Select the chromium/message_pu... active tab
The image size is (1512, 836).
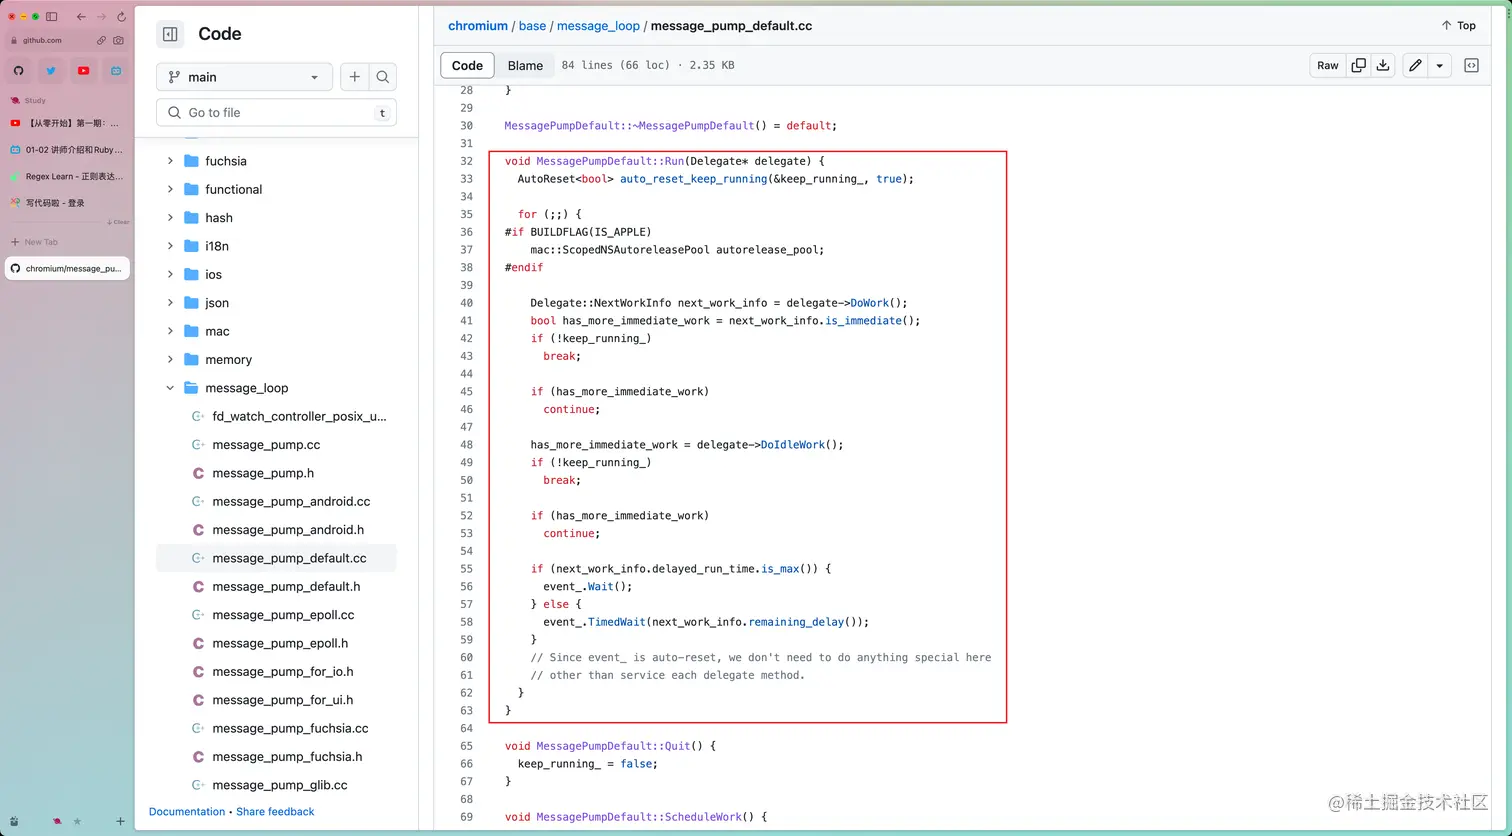pyautogui.click(x=67, y=268)
